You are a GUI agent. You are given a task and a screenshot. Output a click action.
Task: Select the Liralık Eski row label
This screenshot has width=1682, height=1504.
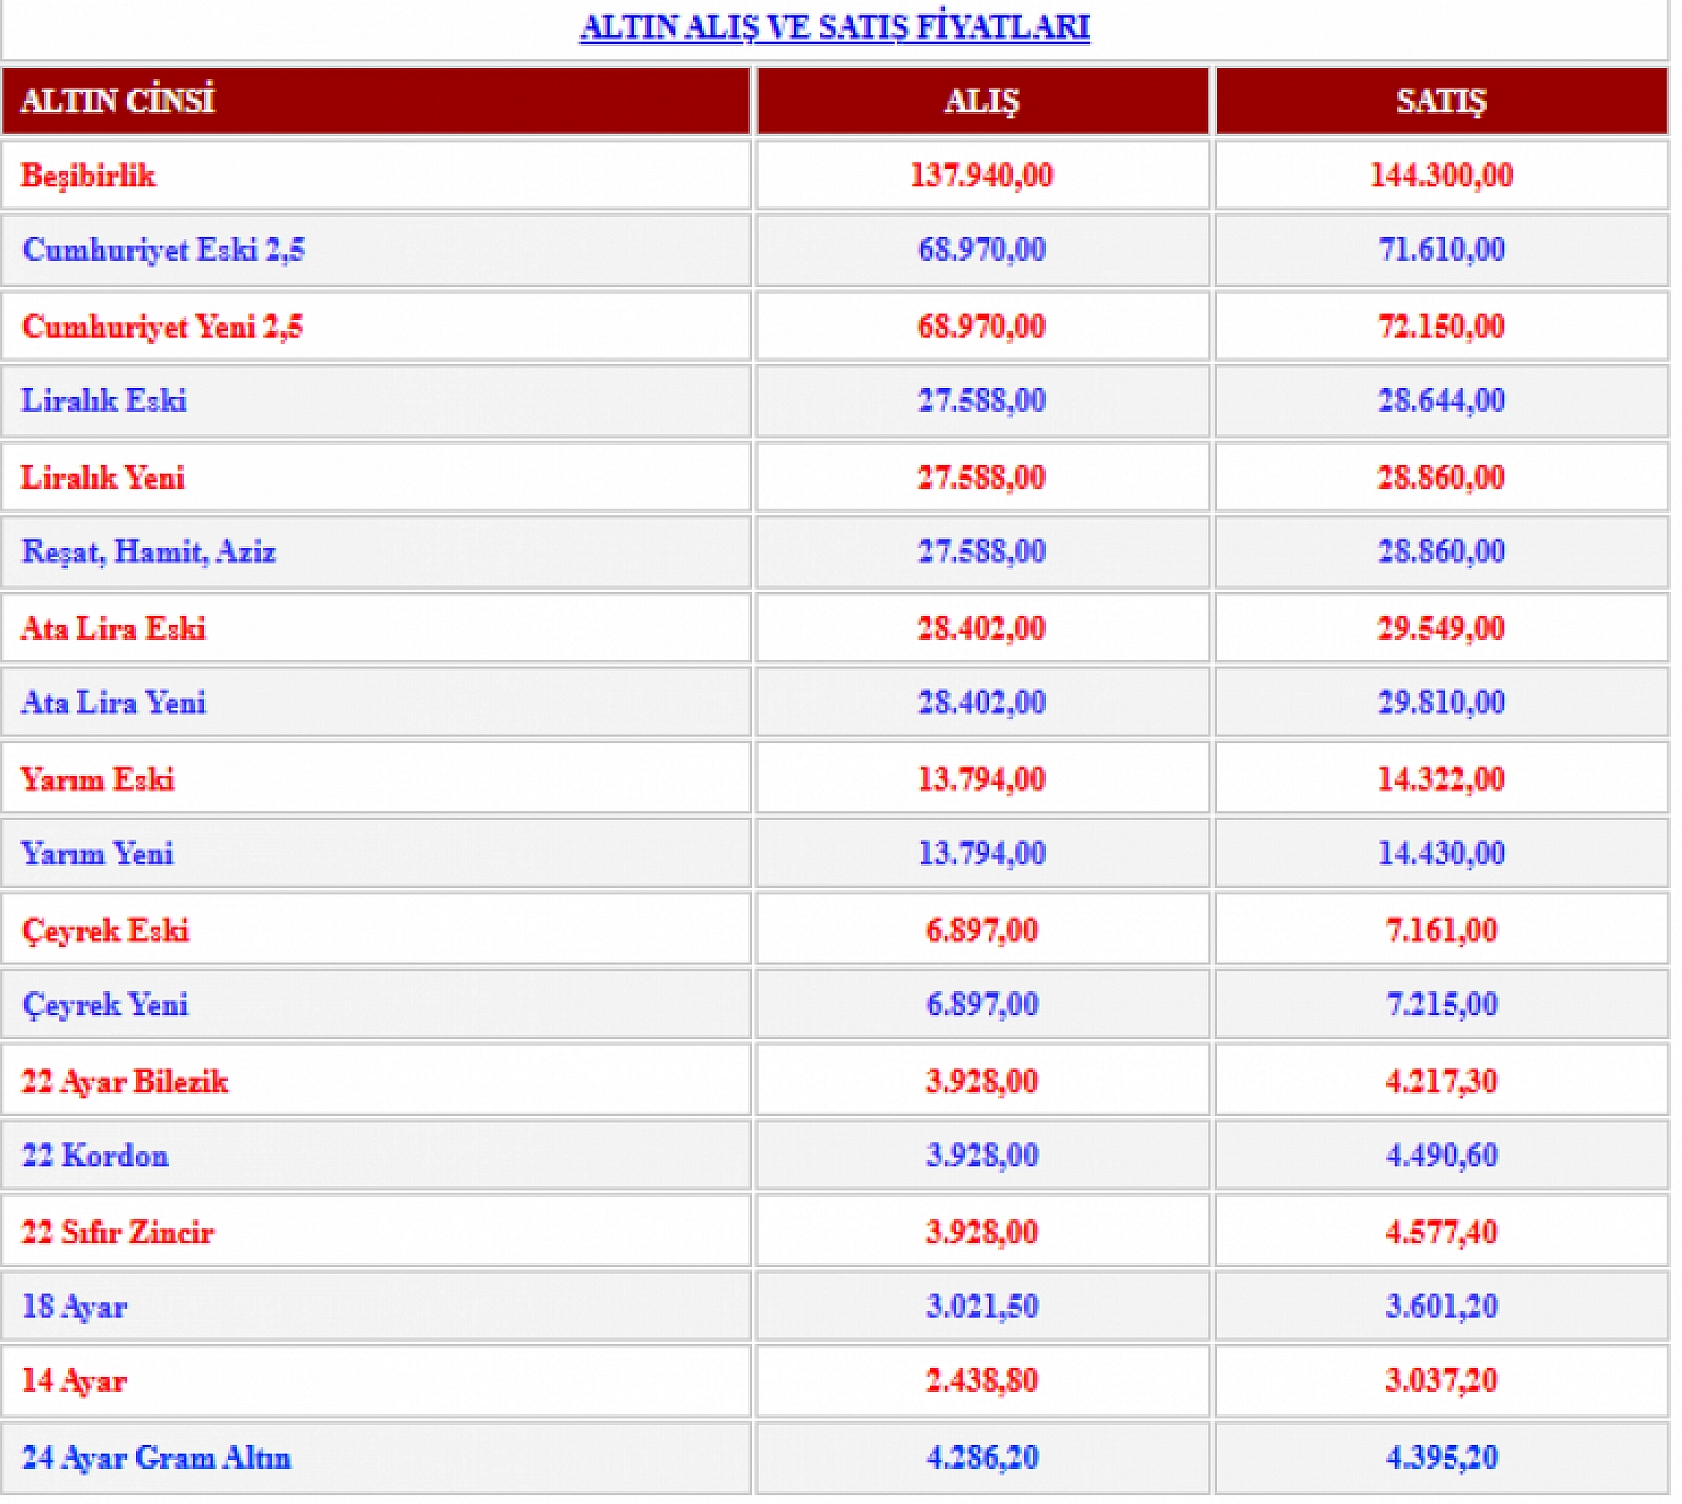[x=104, y=401]
